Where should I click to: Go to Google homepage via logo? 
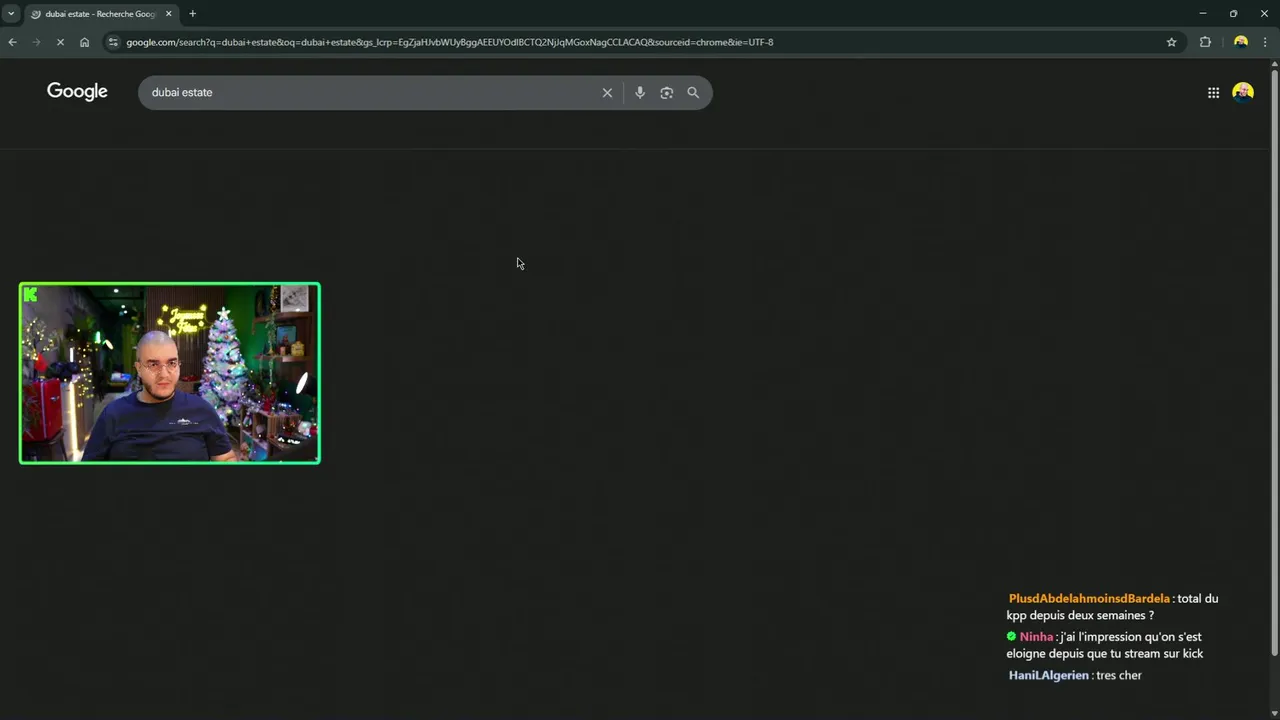pyautogui.click(x=77, y=92)
